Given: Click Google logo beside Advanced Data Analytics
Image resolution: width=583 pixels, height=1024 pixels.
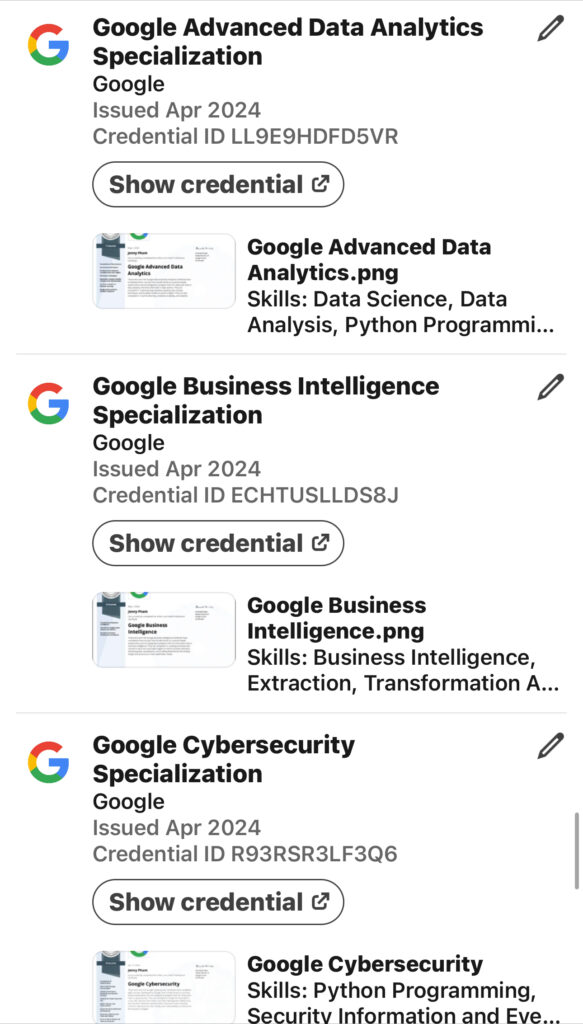Looking at the screenshot, I should click(48, 44).
